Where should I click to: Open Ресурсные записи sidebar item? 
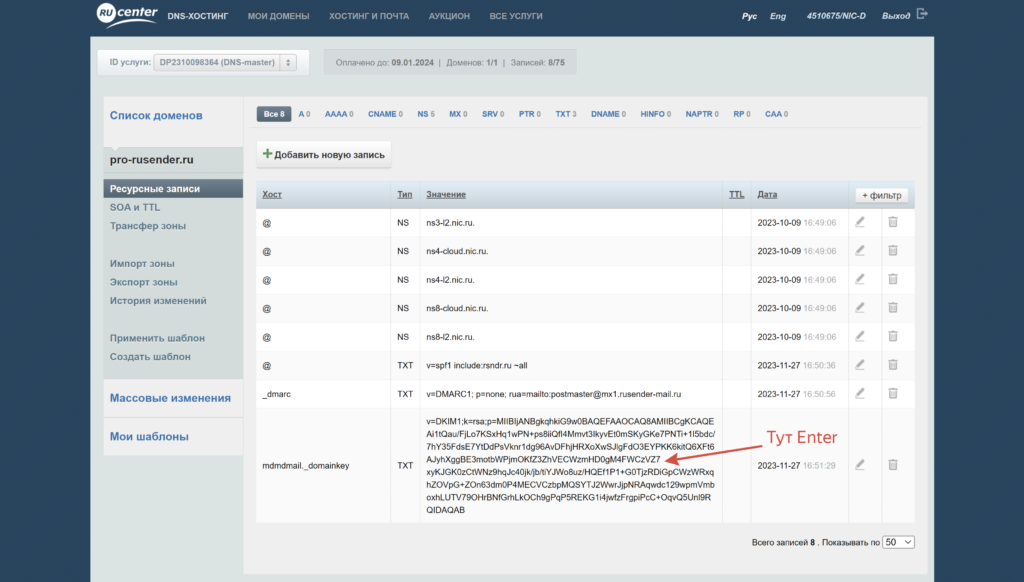click(x=173, y=189)
